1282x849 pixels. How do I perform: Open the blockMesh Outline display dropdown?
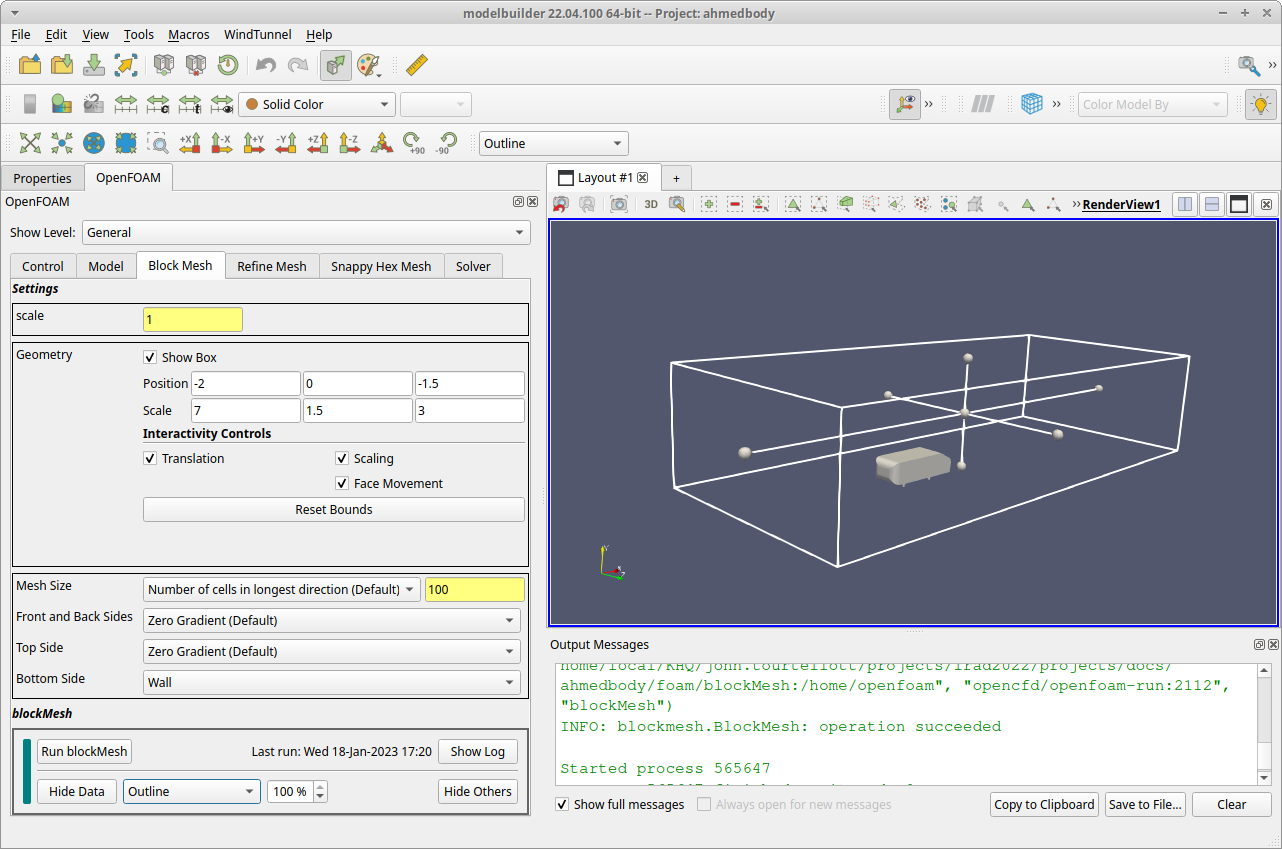click(192, 791)
